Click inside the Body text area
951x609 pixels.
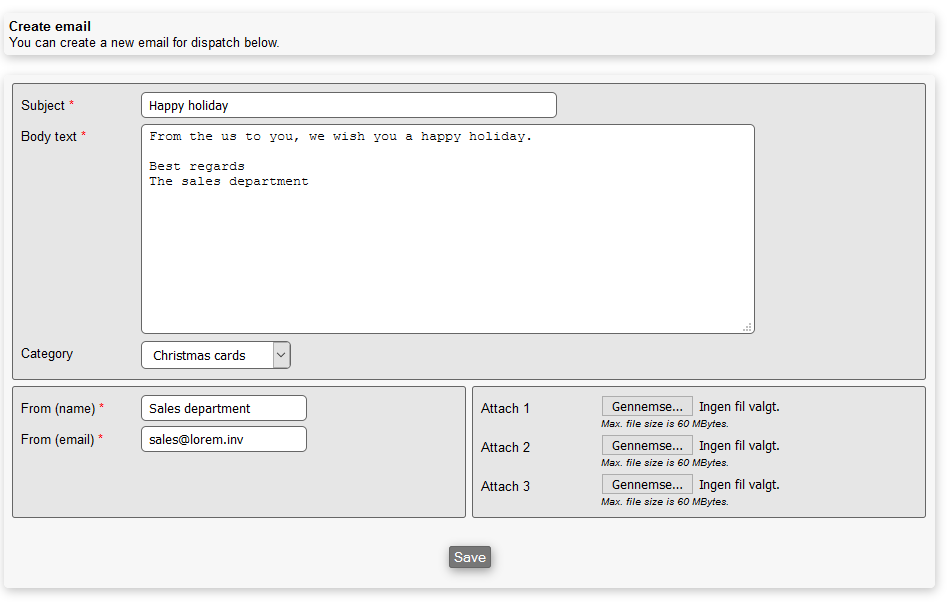(x=447, y=240)
